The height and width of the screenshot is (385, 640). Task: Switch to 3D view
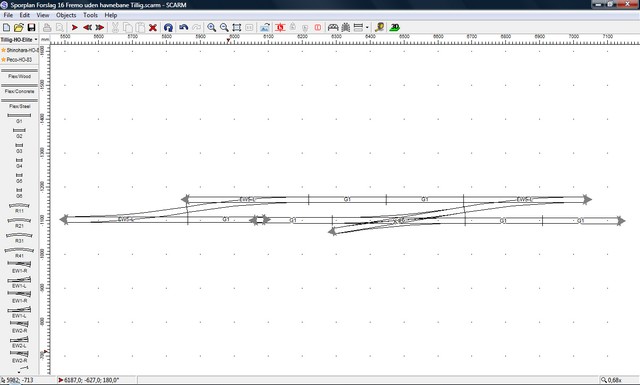pyautogui.click(x=394, y=28)
